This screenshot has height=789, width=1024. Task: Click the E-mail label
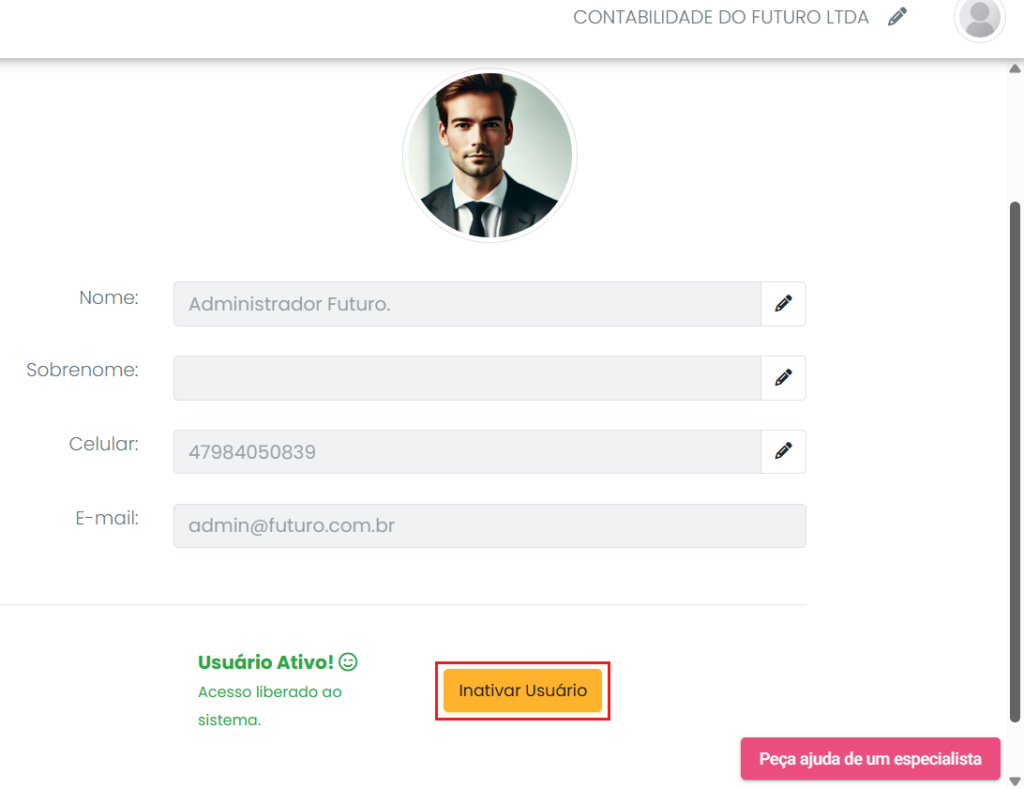click(107, 518)
